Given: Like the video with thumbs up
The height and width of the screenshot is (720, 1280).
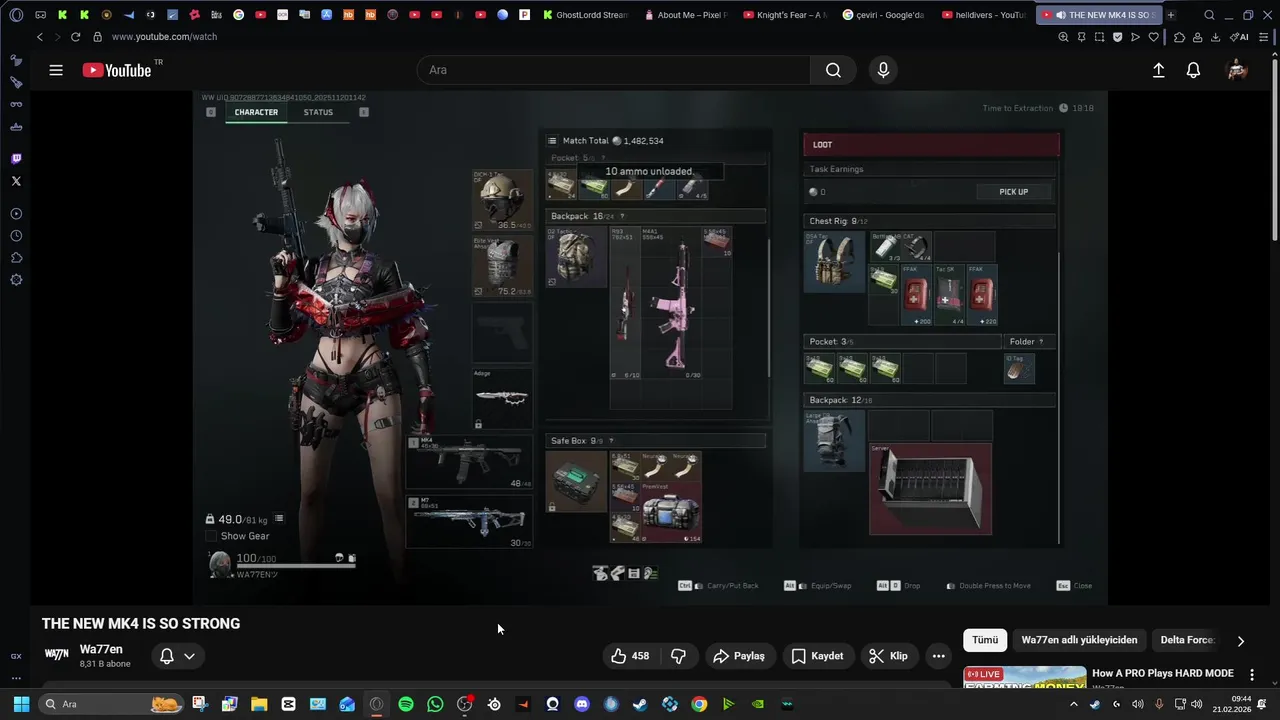Looking at the screenshot, I should (x=629, y=656).
